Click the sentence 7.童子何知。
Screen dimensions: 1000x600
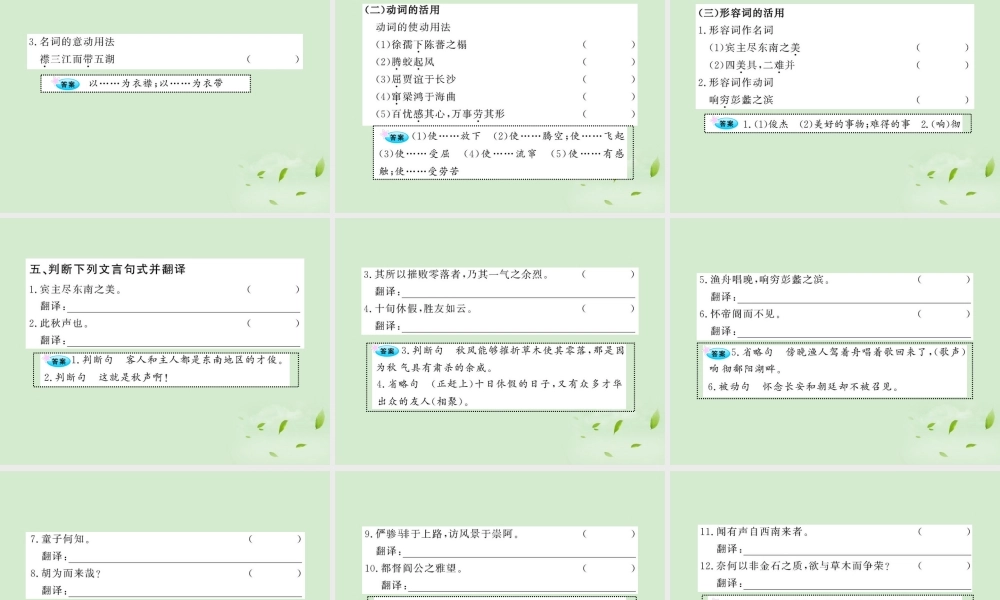[x=61, y=539]
